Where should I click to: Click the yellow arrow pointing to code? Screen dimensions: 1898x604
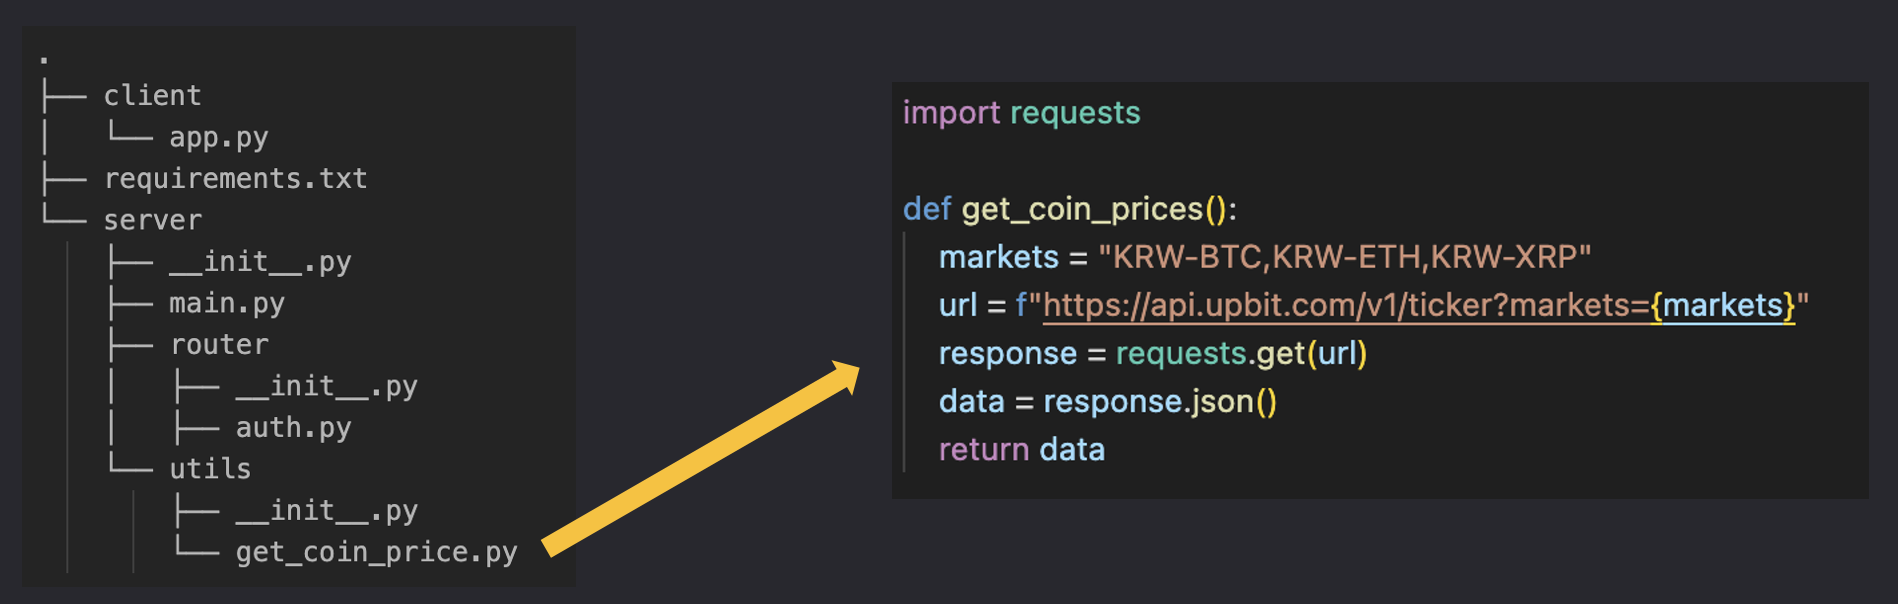pyautogui.click(x=701, y=458)
